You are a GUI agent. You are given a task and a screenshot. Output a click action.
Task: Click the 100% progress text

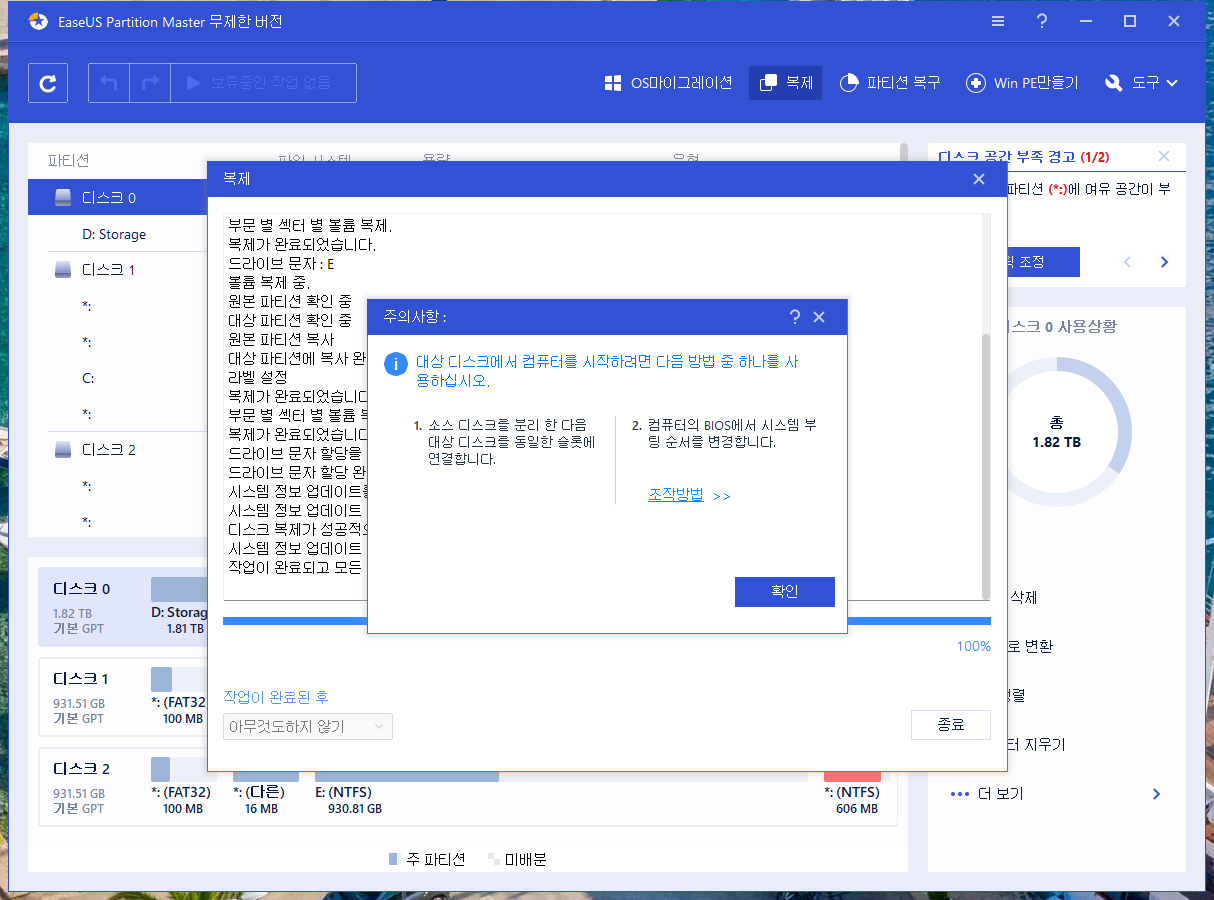point(974,646)
